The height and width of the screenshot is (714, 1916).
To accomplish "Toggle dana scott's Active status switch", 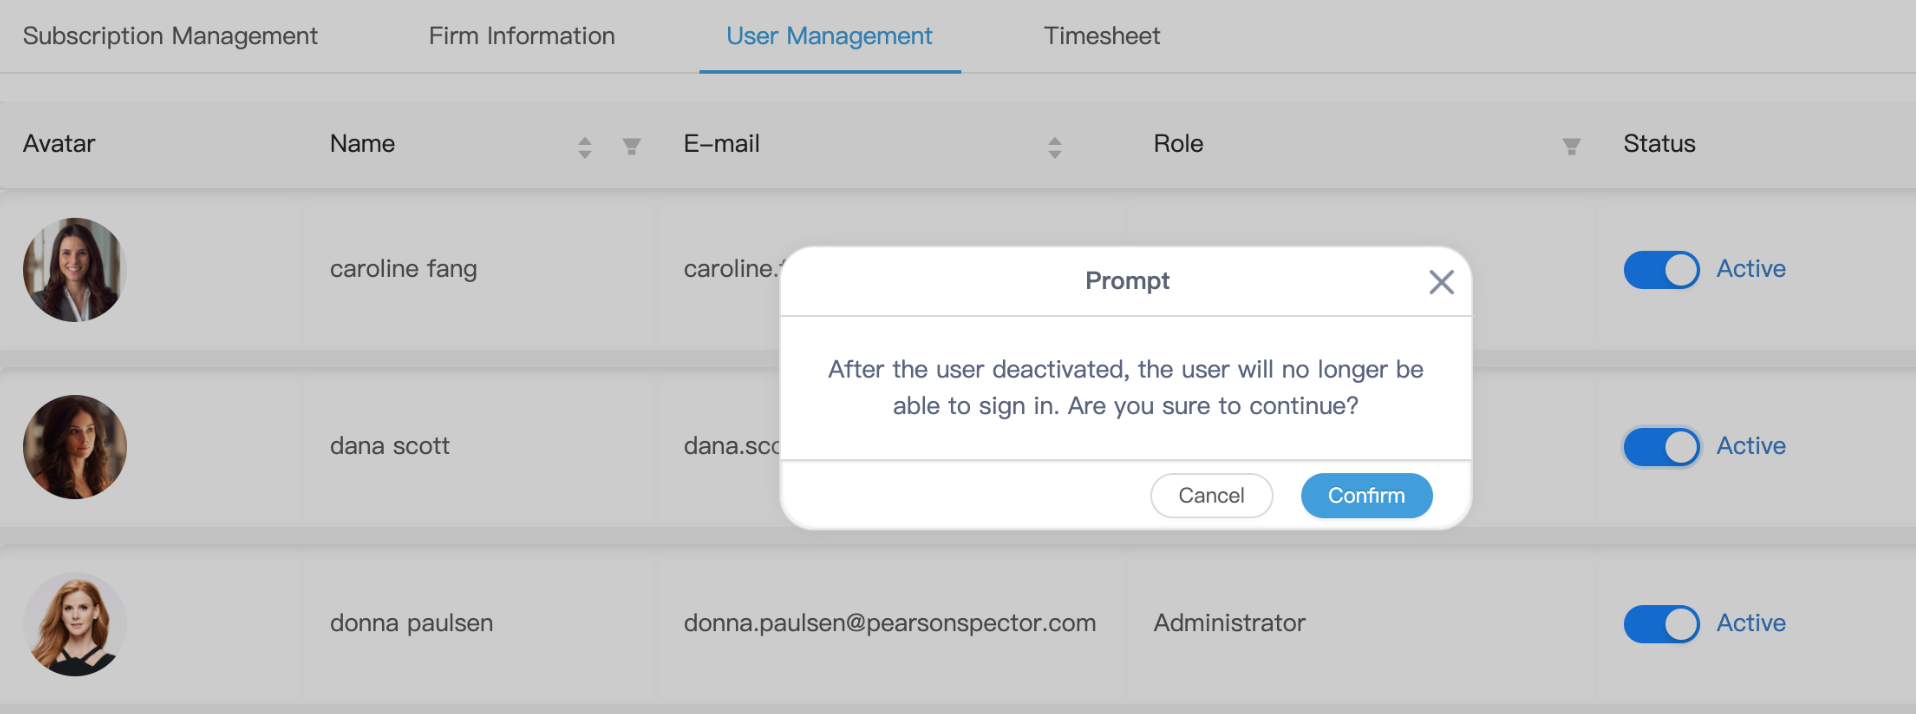I will (1661, 447).
